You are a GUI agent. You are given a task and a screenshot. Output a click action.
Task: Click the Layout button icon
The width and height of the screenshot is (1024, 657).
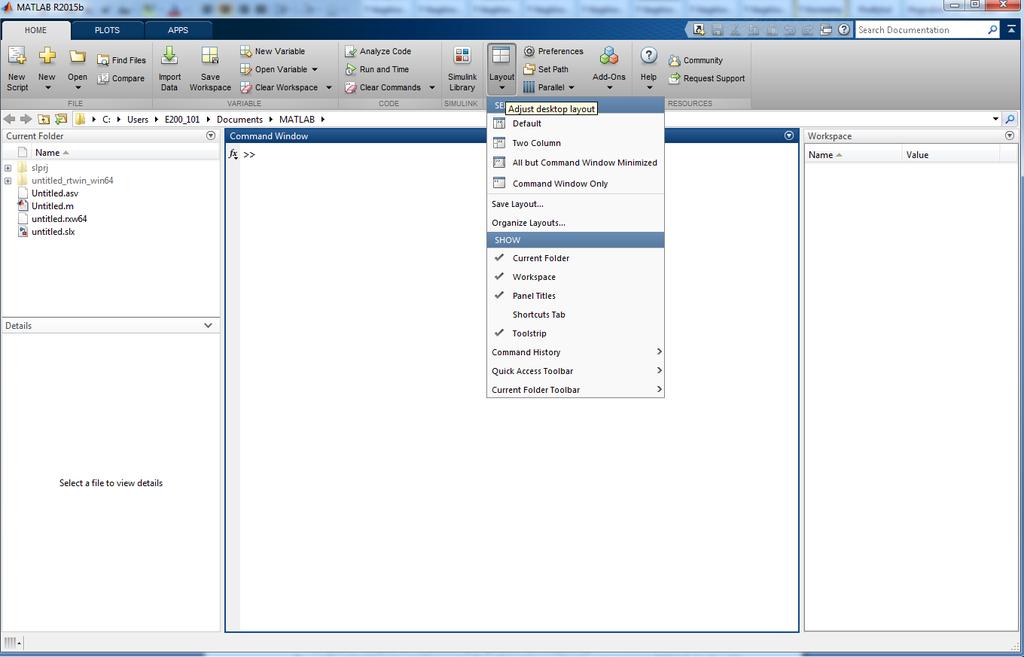pos(501,56)
